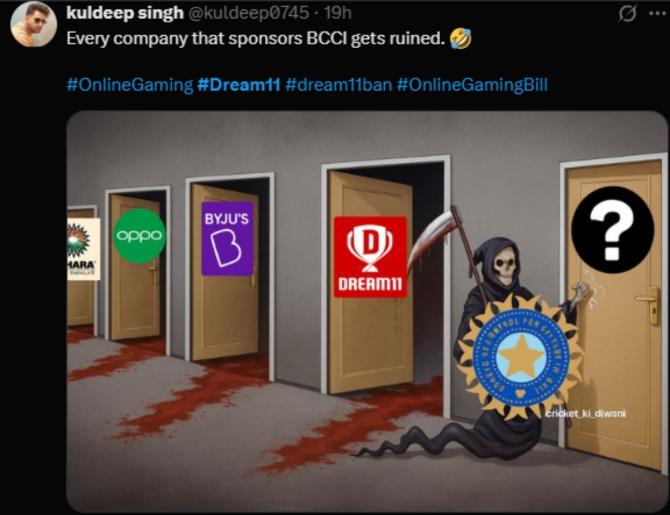The height and width of the screenshot is (515, 670).
Task: Open the 19h timestamp link
Action: [338, 13]
